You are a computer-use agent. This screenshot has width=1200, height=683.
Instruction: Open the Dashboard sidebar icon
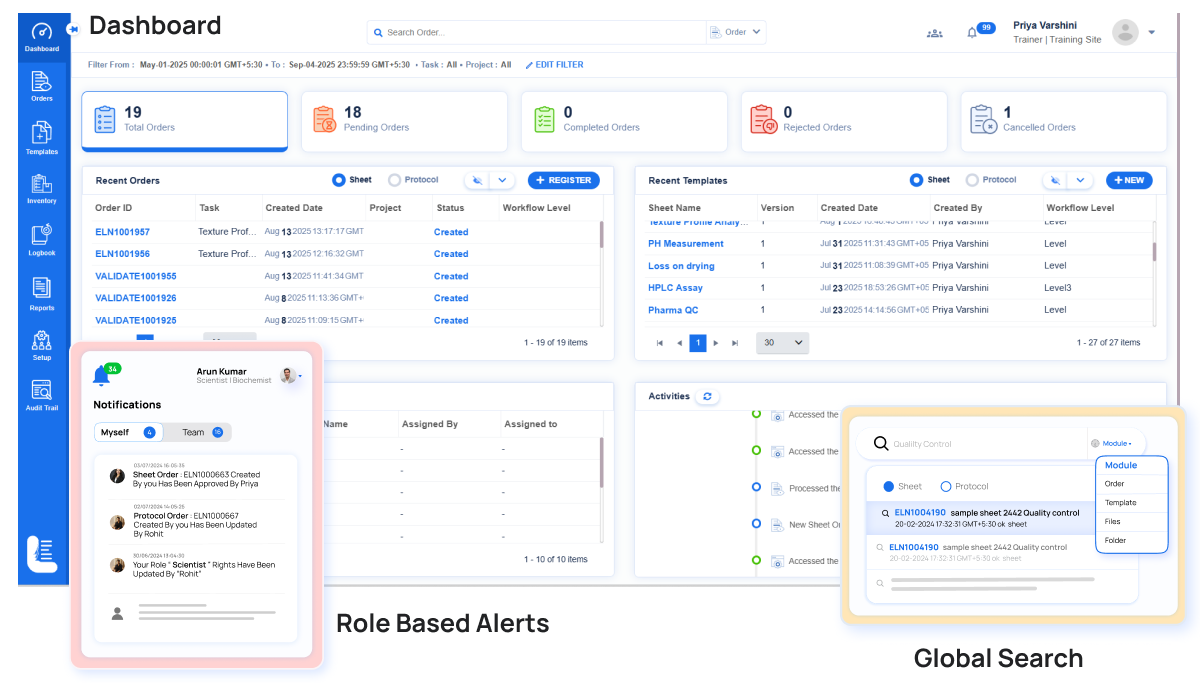[42, 38]
